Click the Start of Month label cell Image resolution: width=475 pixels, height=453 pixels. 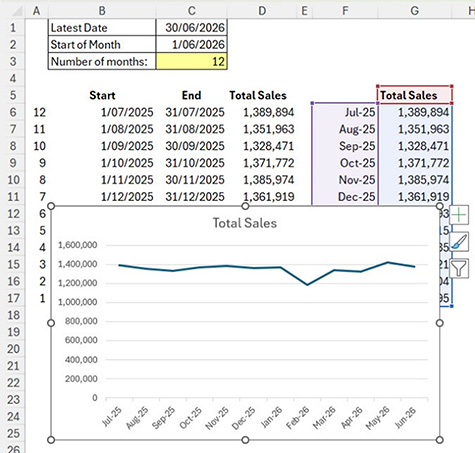[x=102, y=44]
